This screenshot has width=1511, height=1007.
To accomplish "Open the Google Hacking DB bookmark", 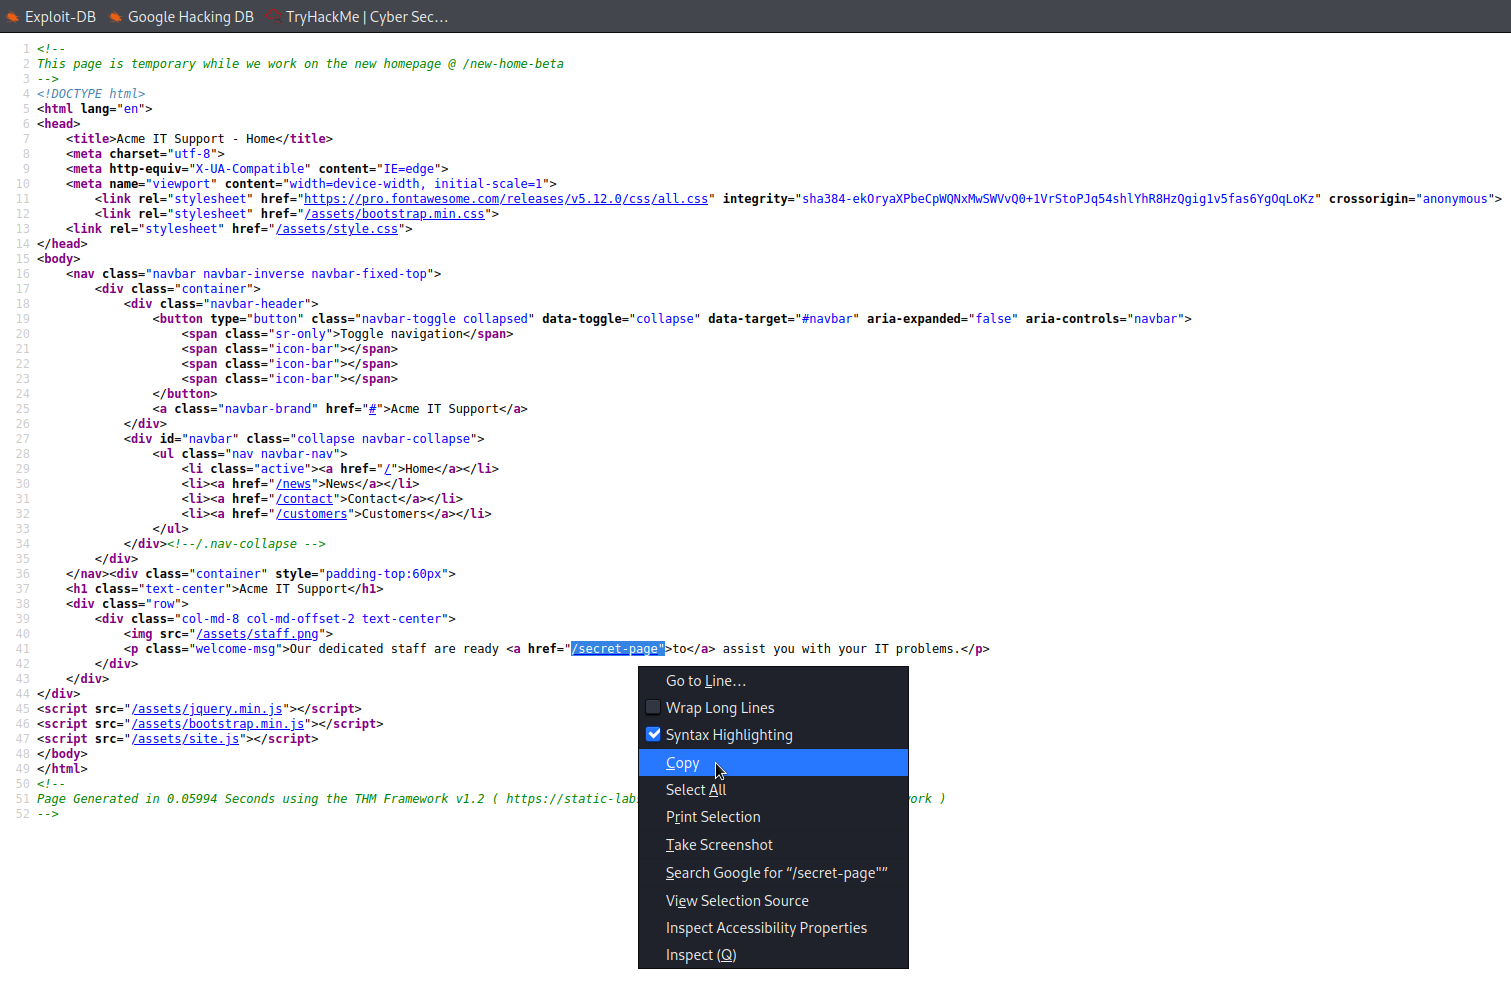I will pyautogui.click(x=181, y=16).
